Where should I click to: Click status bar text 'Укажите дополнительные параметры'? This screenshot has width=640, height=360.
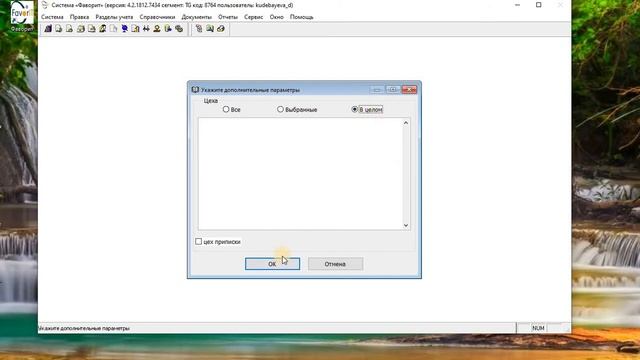[x=84, y=328]
